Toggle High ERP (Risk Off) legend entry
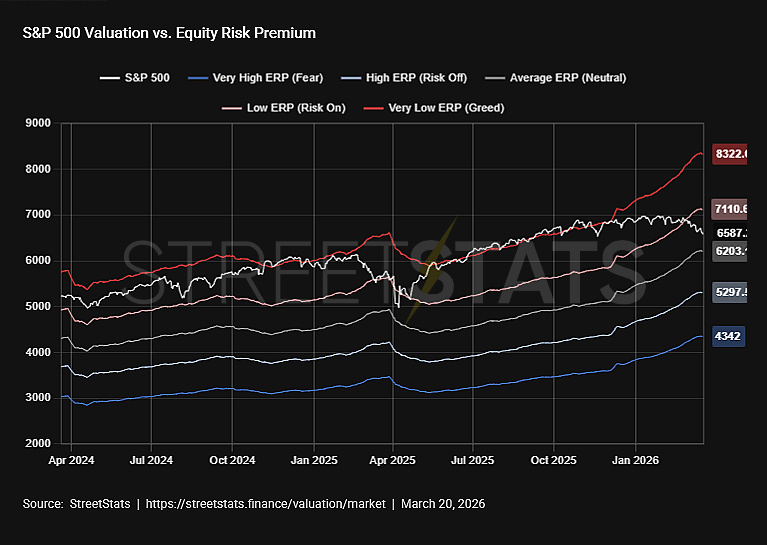767x545 pixels. tap(404, 78)
